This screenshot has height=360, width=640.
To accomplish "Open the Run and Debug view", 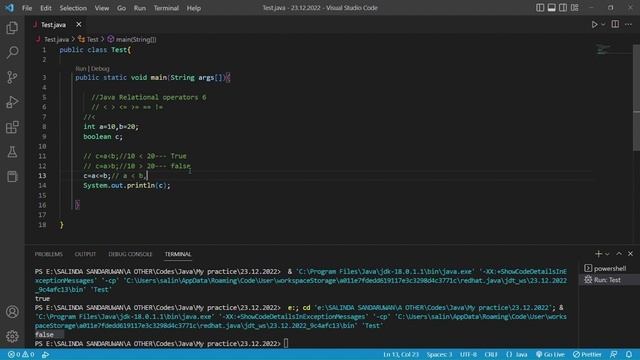I will pos(12,102).
